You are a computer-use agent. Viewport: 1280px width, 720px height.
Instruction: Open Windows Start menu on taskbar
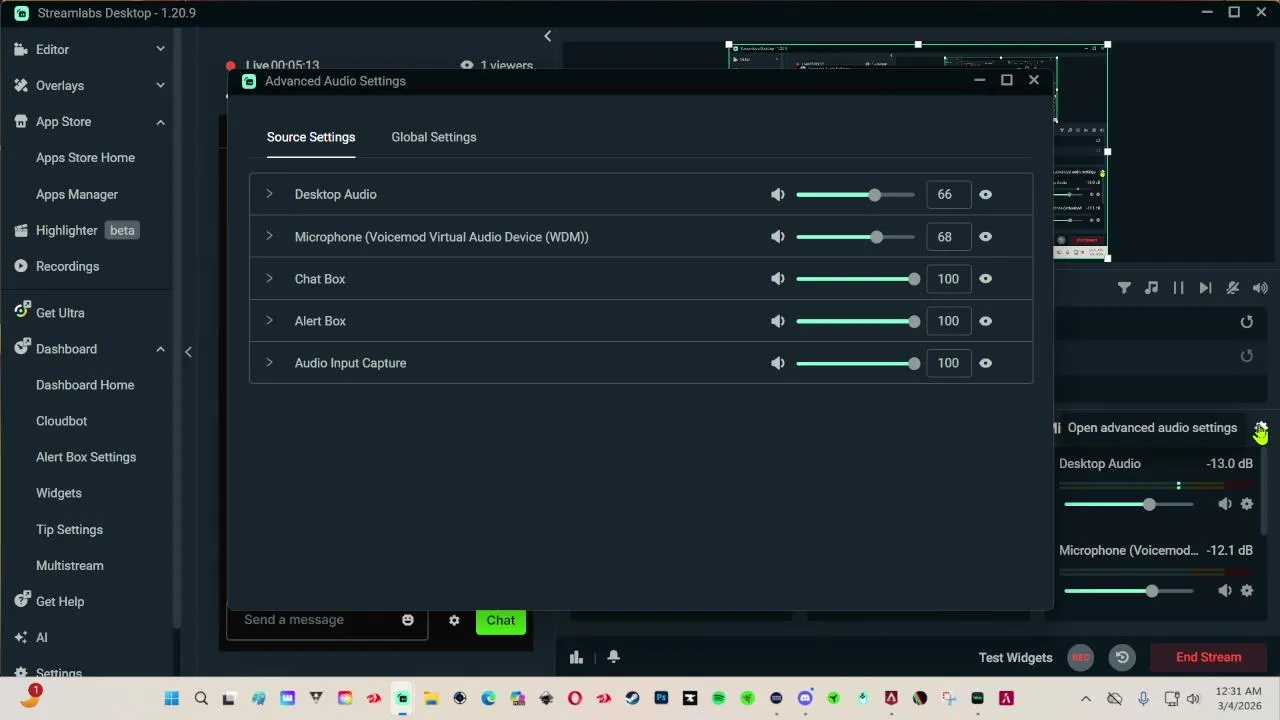tap(171, 699)
